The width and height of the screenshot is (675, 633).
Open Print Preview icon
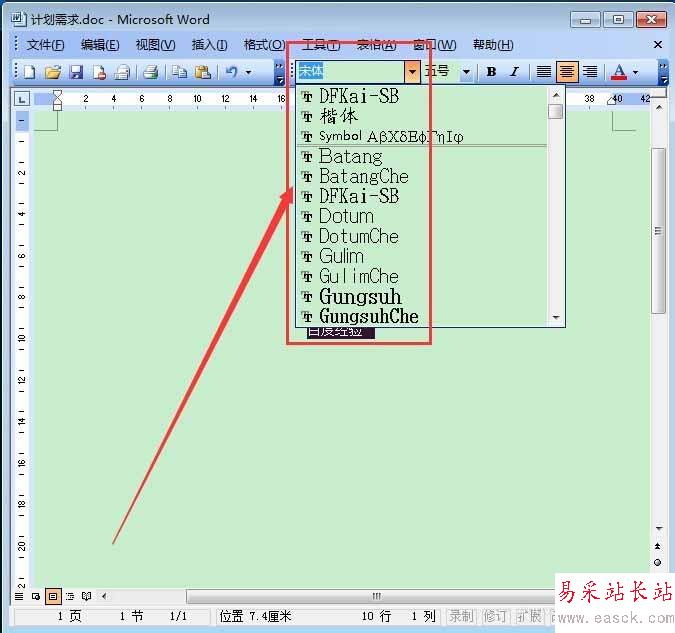[x=122, y=72]
